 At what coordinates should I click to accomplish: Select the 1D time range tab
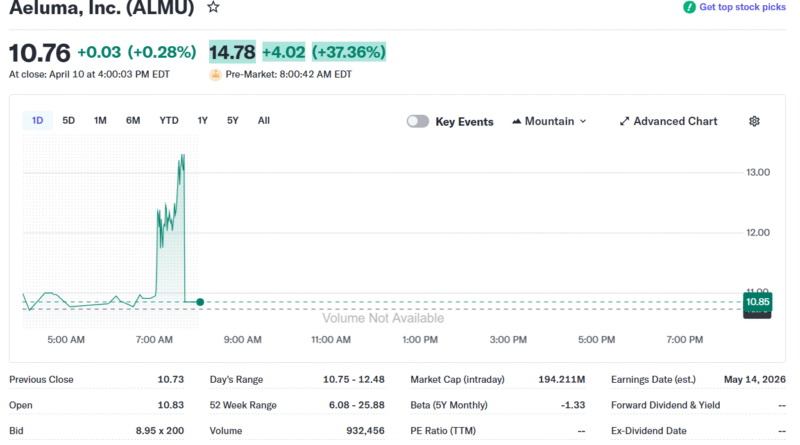click(x=37, y=120)
